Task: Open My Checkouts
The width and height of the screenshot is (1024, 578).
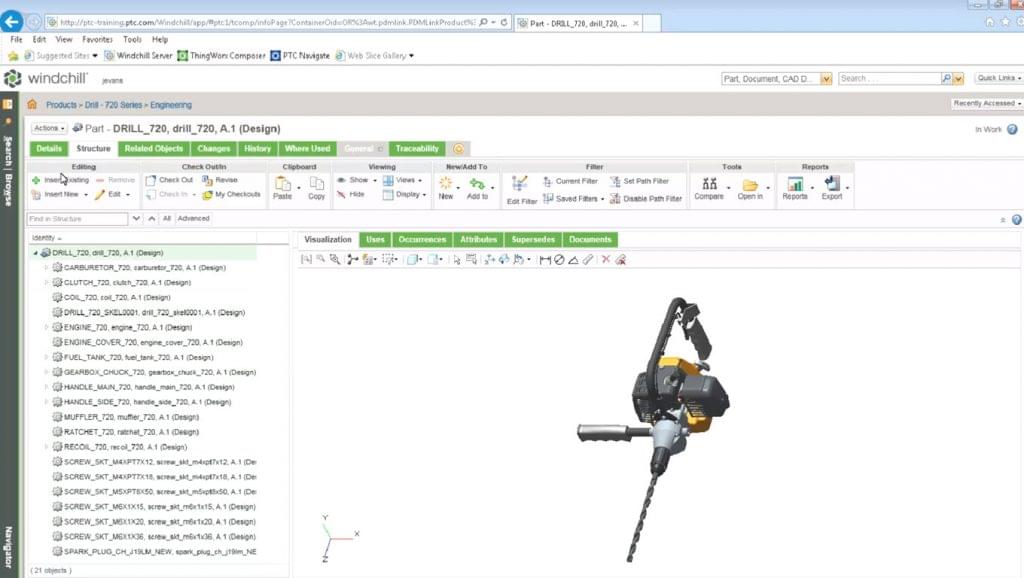Action: 231,195
